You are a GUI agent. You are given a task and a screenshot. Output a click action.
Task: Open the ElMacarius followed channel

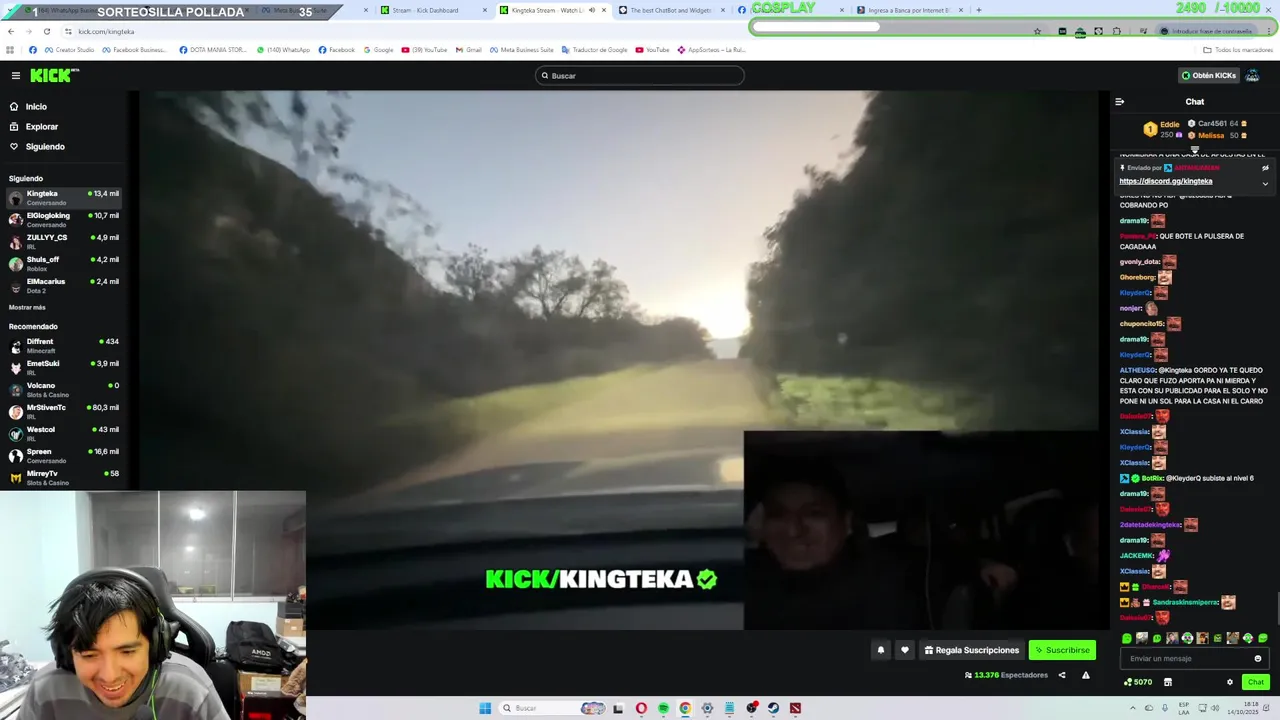click(64, 285)
